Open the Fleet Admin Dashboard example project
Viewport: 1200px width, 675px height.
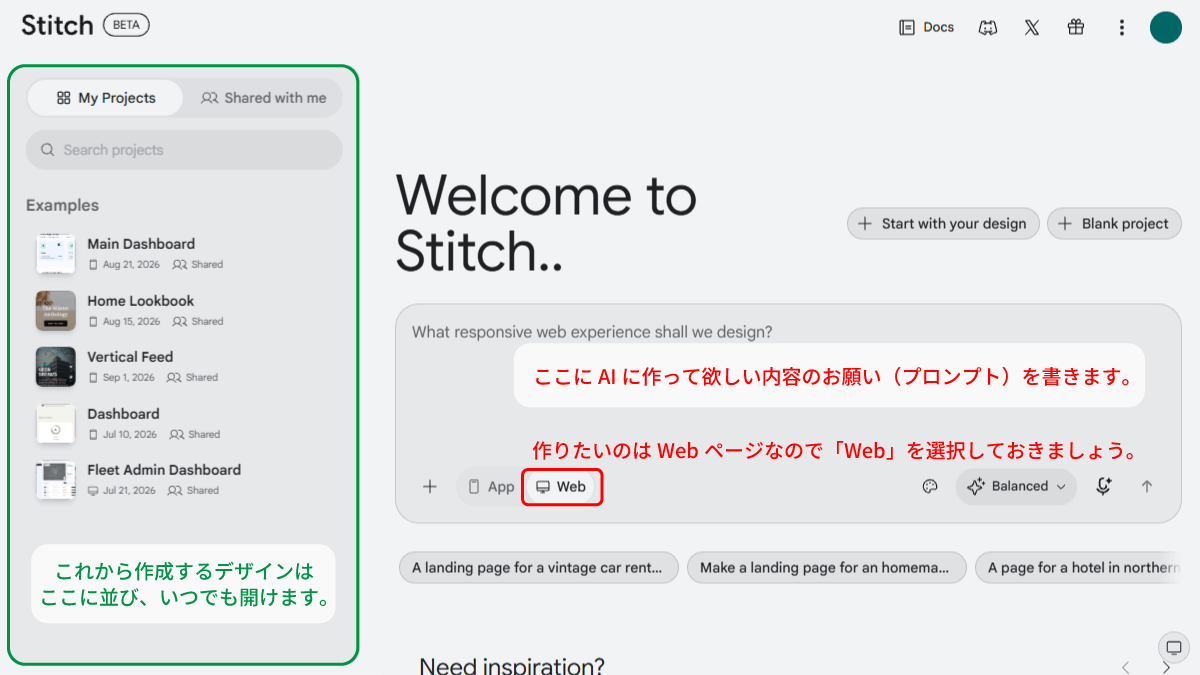(184, 479)
